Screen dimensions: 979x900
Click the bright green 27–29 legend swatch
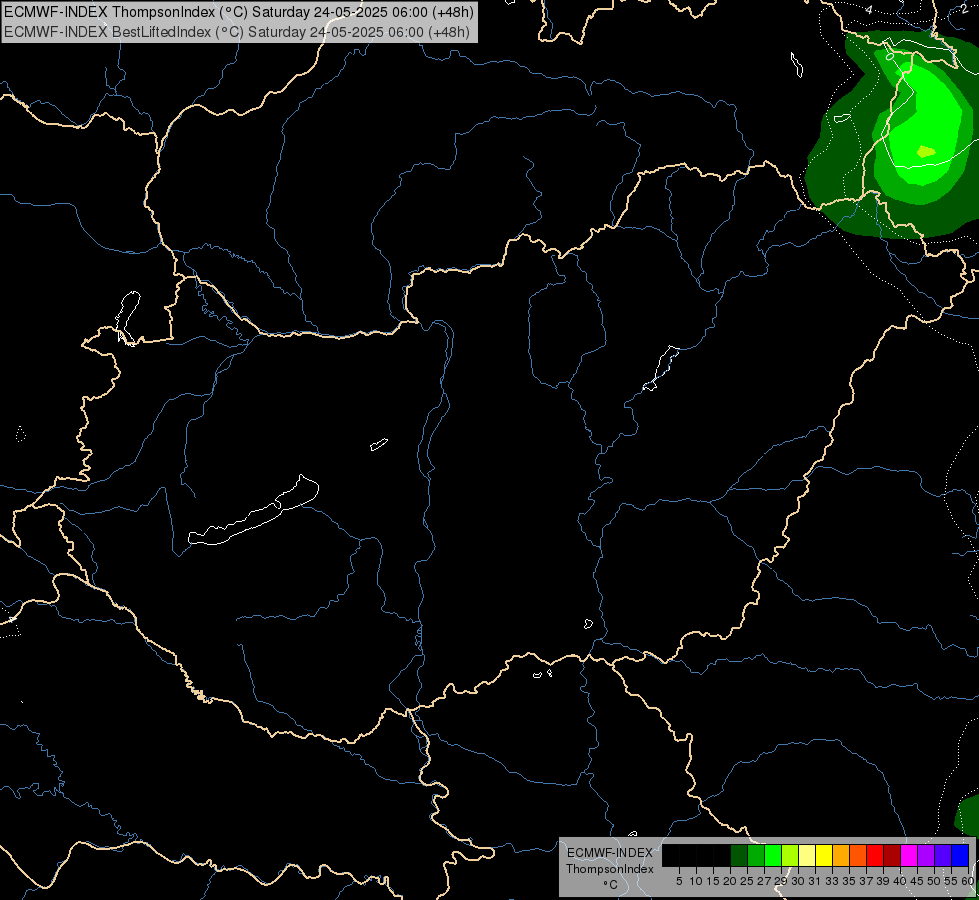click(x=773, y=855)
